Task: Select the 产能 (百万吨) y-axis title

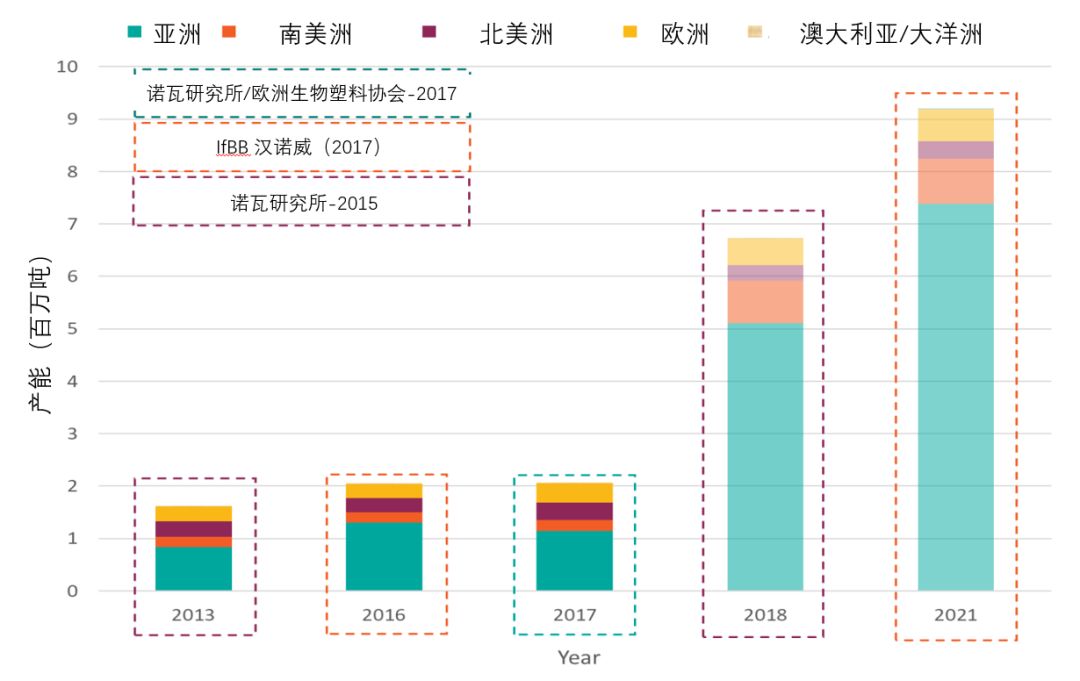Action: (x=38, y=338)
